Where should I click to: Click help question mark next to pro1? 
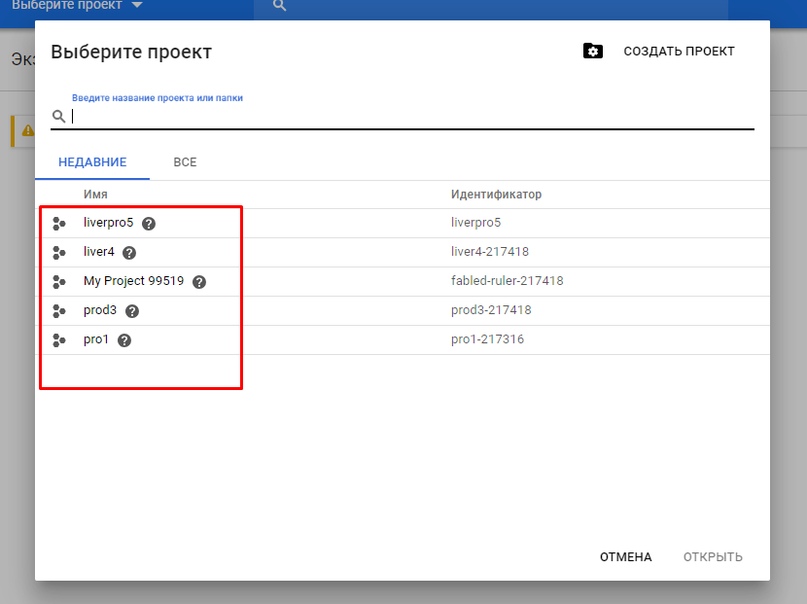tap(124, 340)
